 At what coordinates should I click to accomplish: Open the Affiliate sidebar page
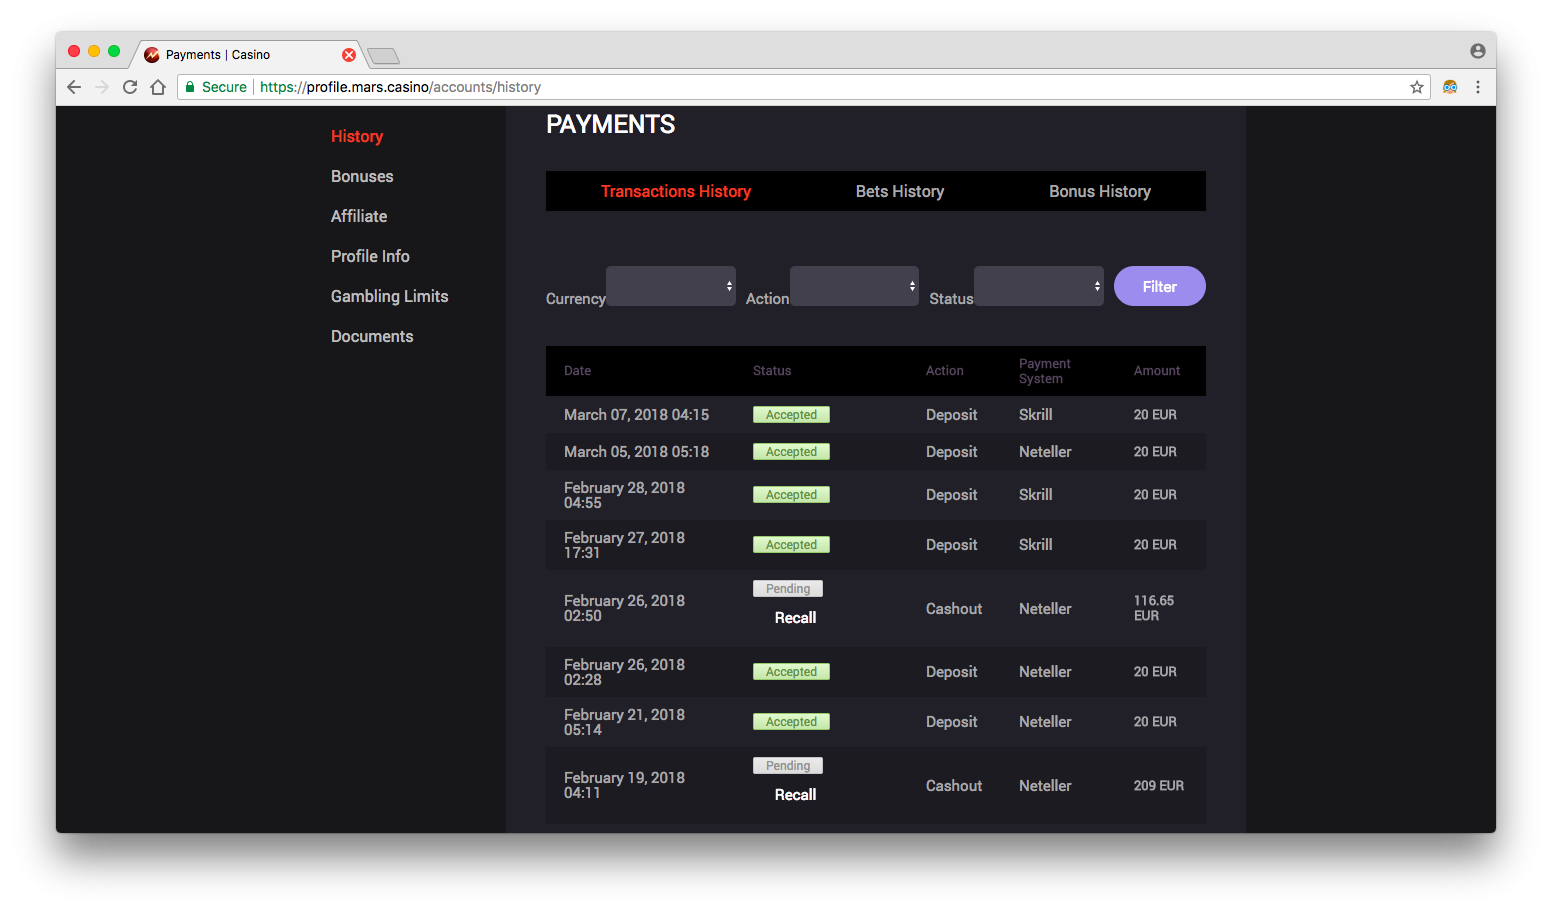[x=359, y=216]
